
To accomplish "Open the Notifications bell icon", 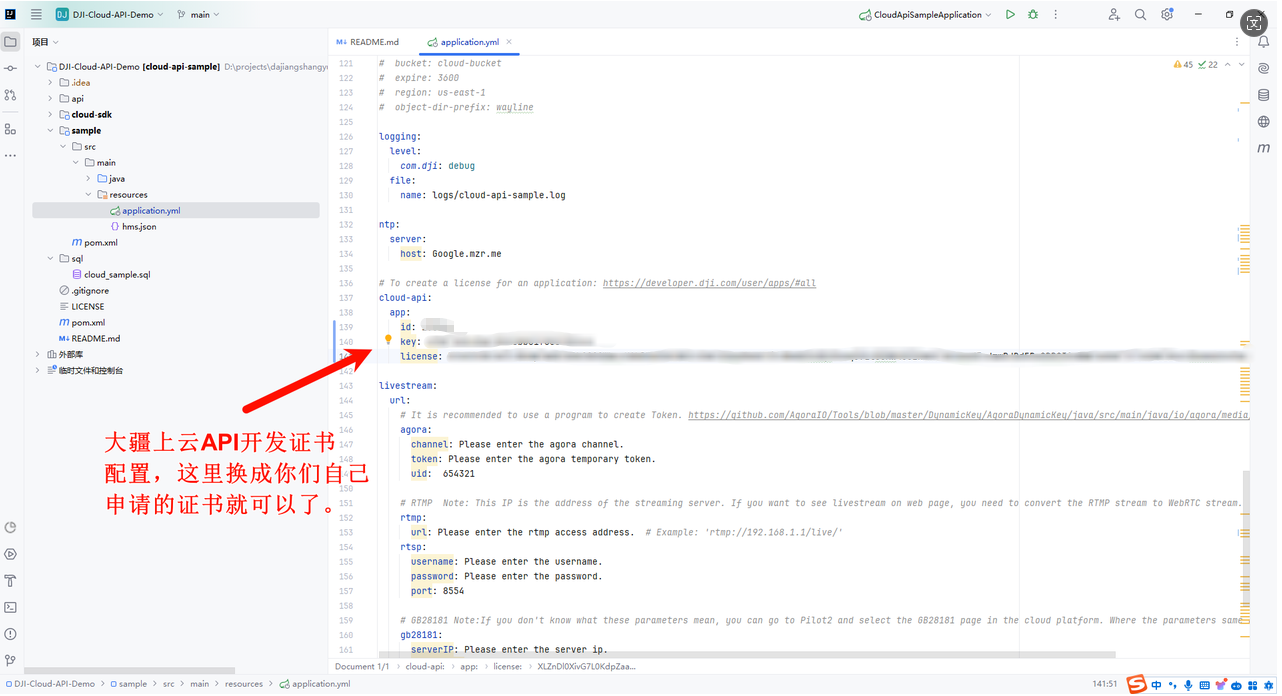I will coord(1264,42).
